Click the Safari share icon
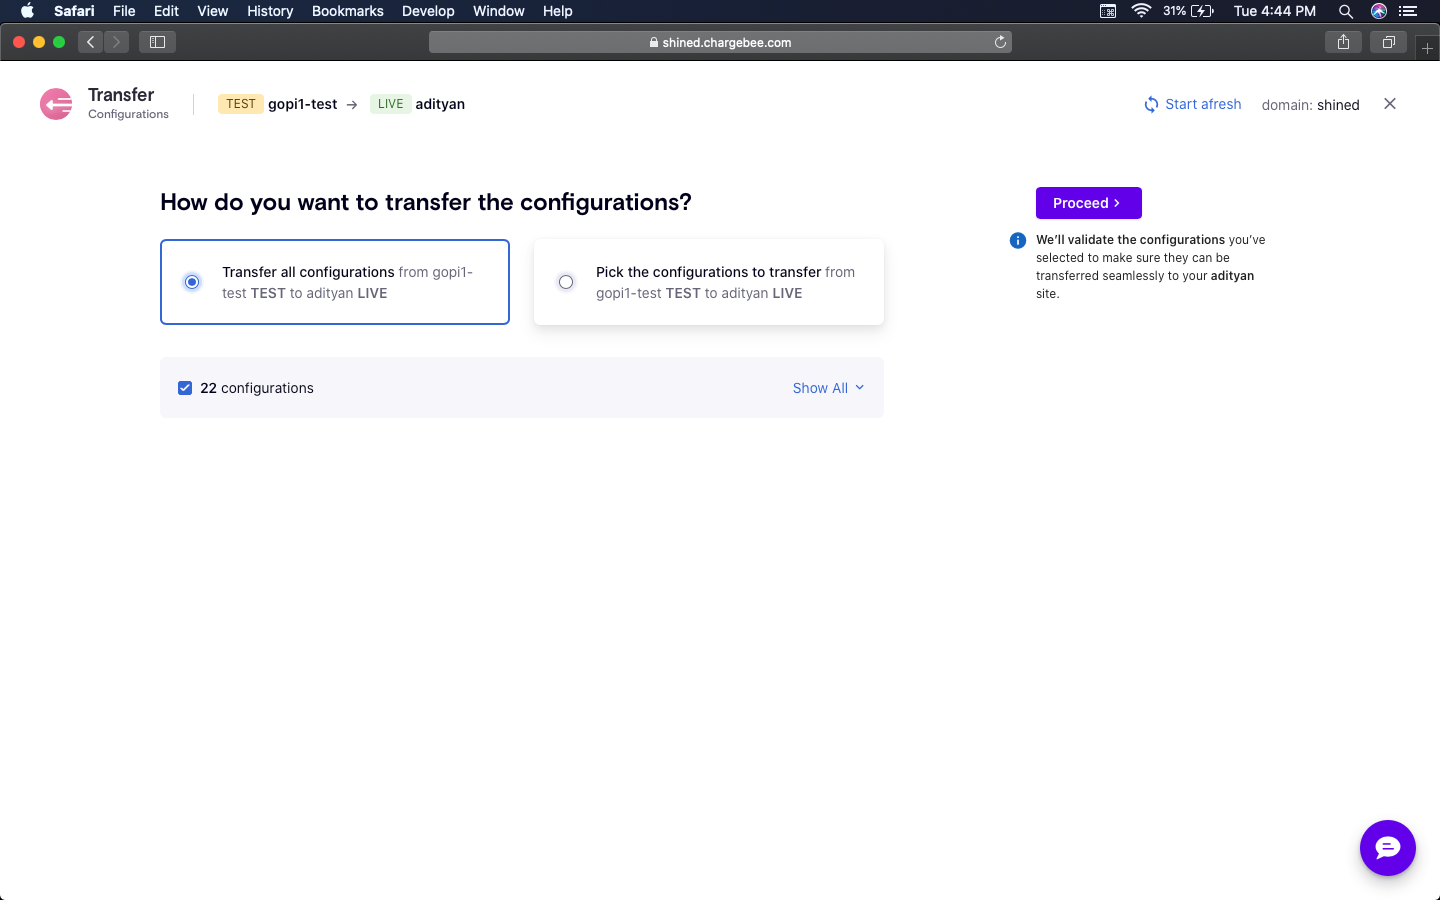The image size is (1440, 900). tap(1343, 41)
